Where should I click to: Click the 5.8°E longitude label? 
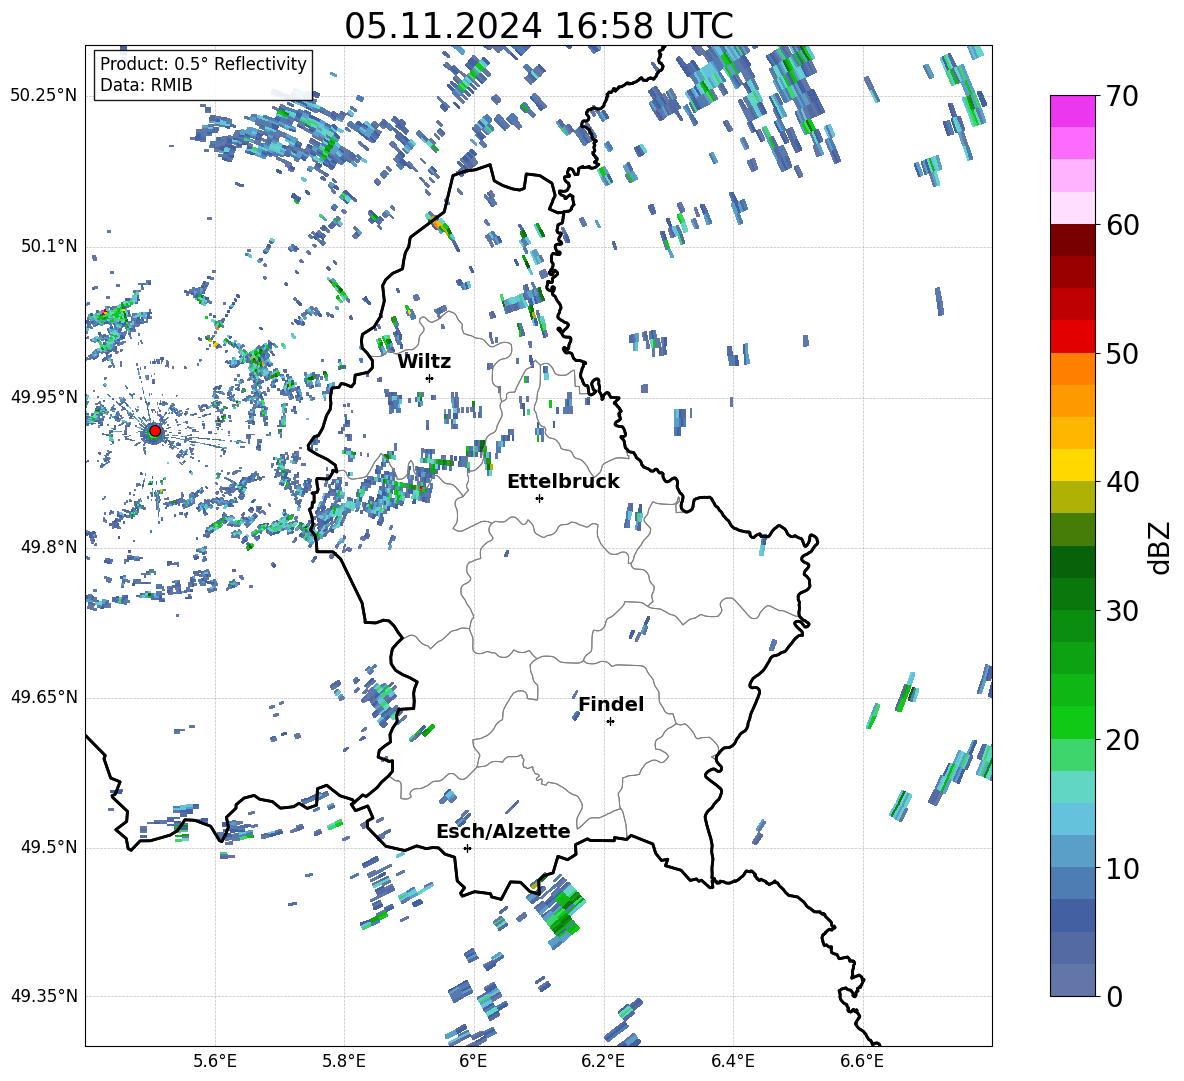tap(344, 1061)
